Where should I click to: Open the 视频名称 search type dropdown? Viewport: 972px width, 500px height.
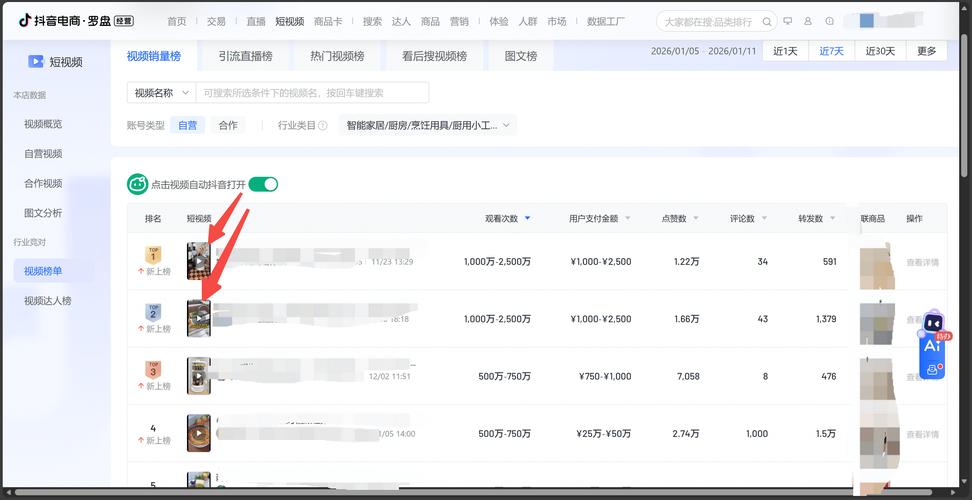161,93
